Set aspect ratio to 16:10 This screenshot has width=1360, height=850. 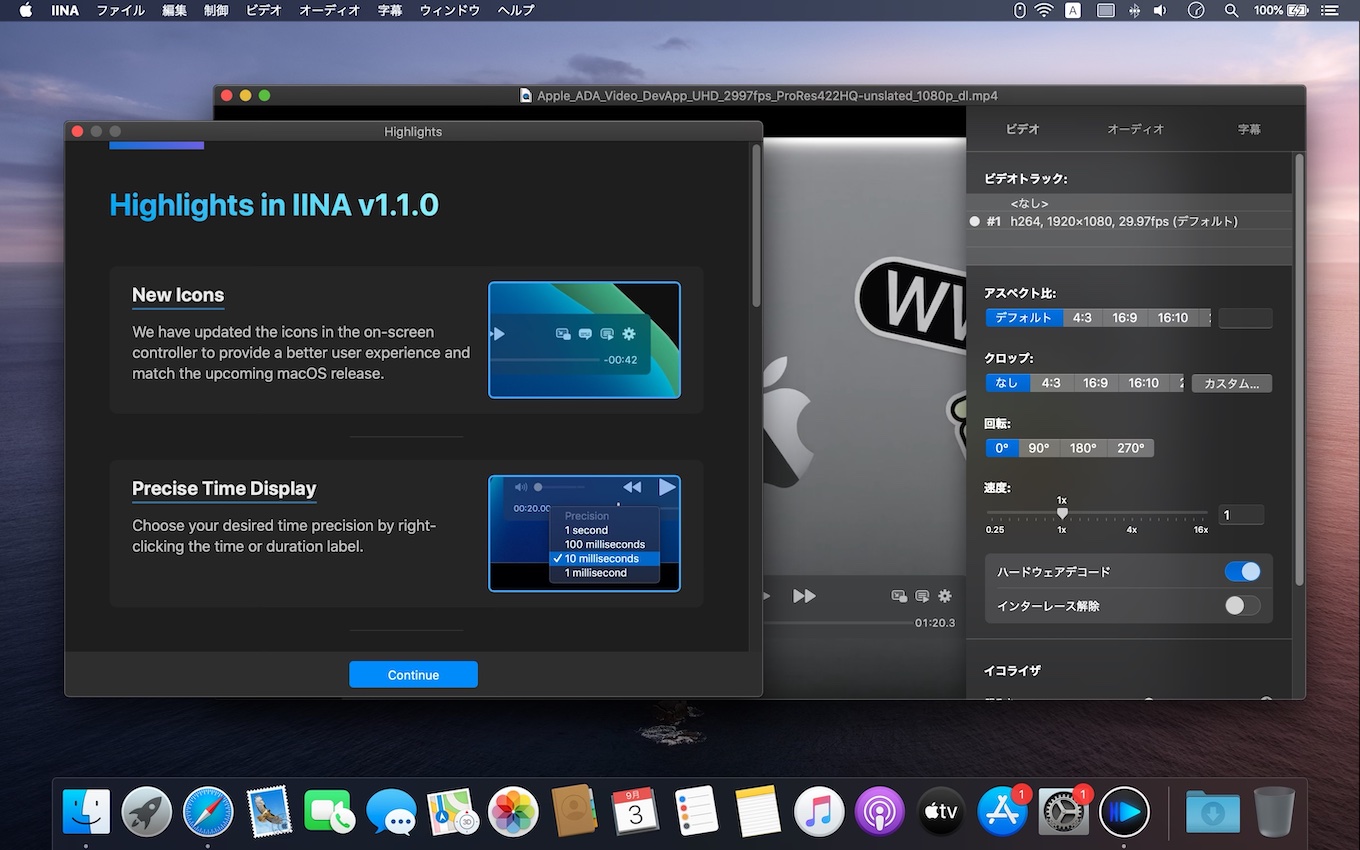pos(1173,318)
